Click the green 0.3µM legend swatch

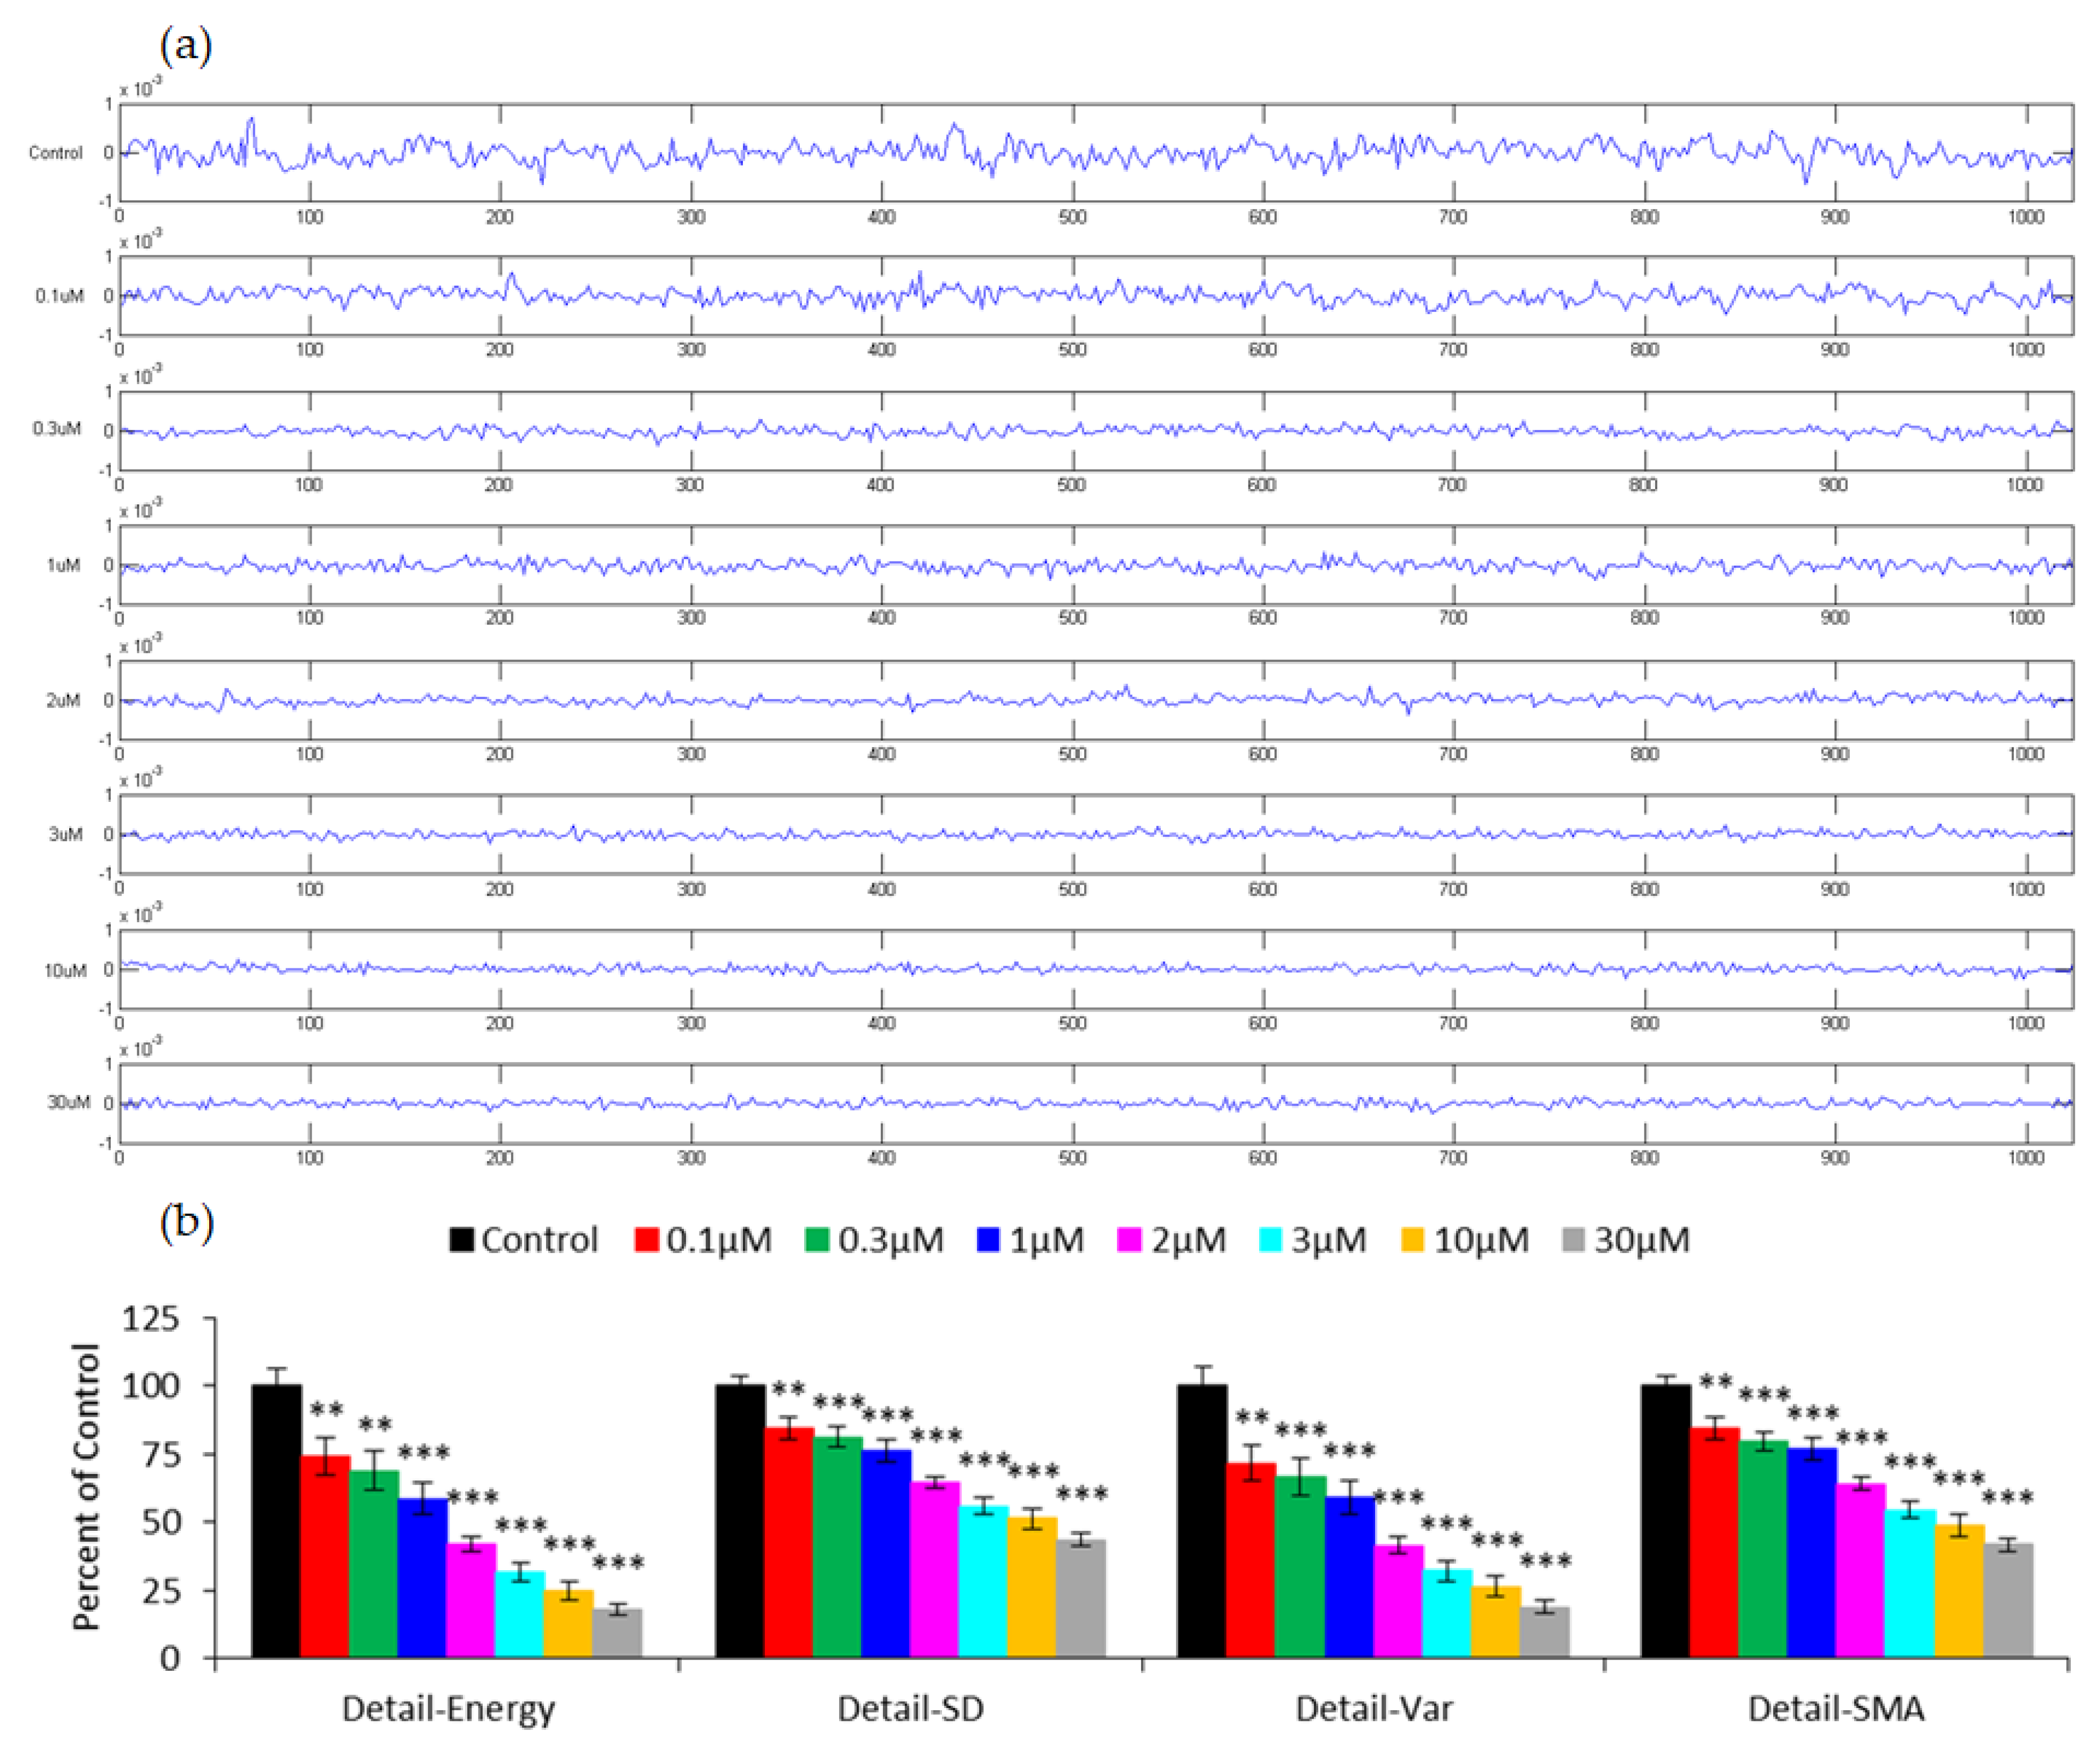[817, 1239]
